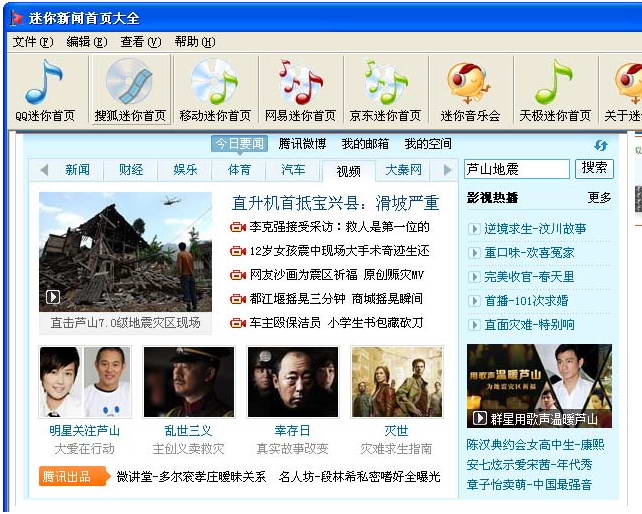Open the 帮助(H) menu
The image size is (642, 514).
pyautogui.click(x=195, y=42)
